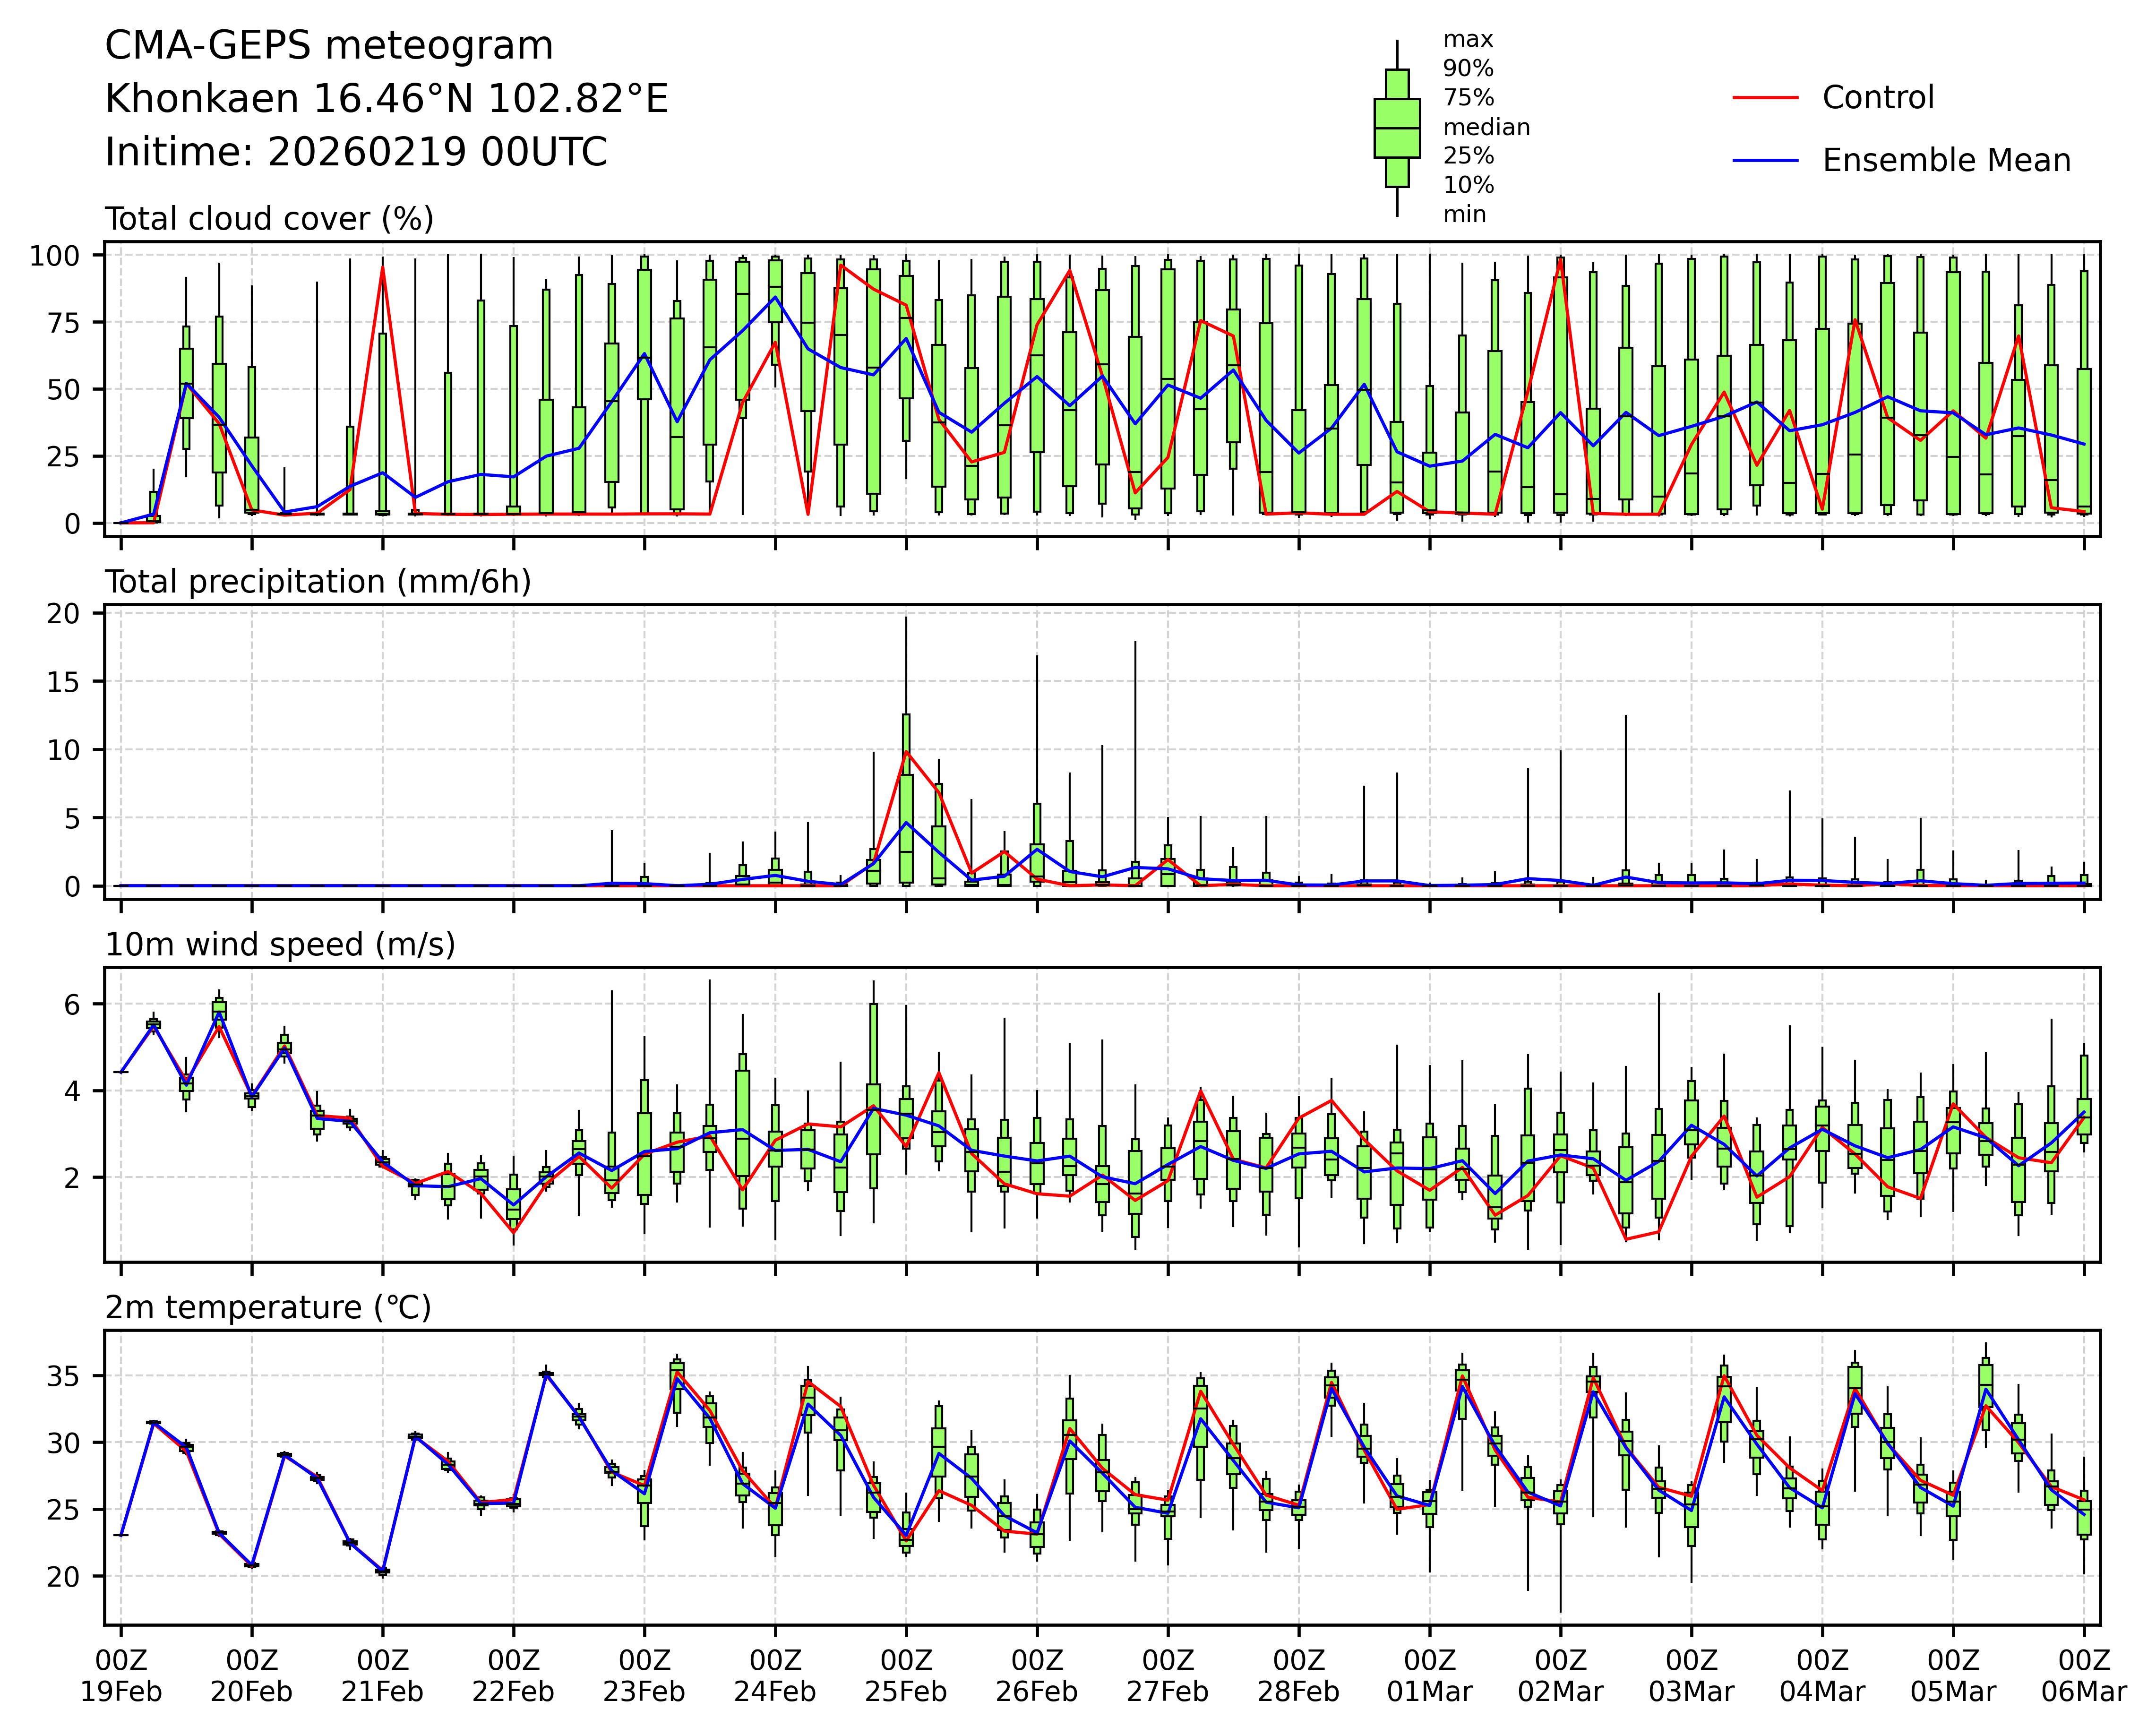Click the 00Z 01Mar time axis label
Image resolution: width=2156 pixels, height=1735 pixels.
(1429, 1677)
